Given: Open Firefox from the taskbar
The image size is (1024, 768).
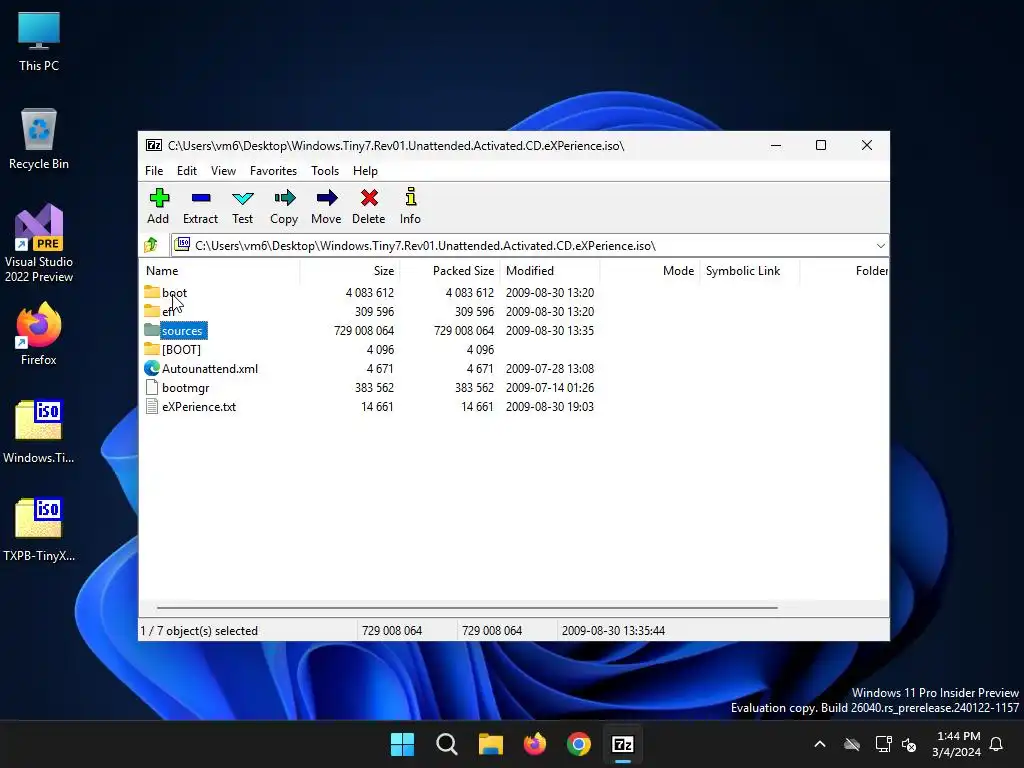Looking at the screenshot, I should (535, 744).
